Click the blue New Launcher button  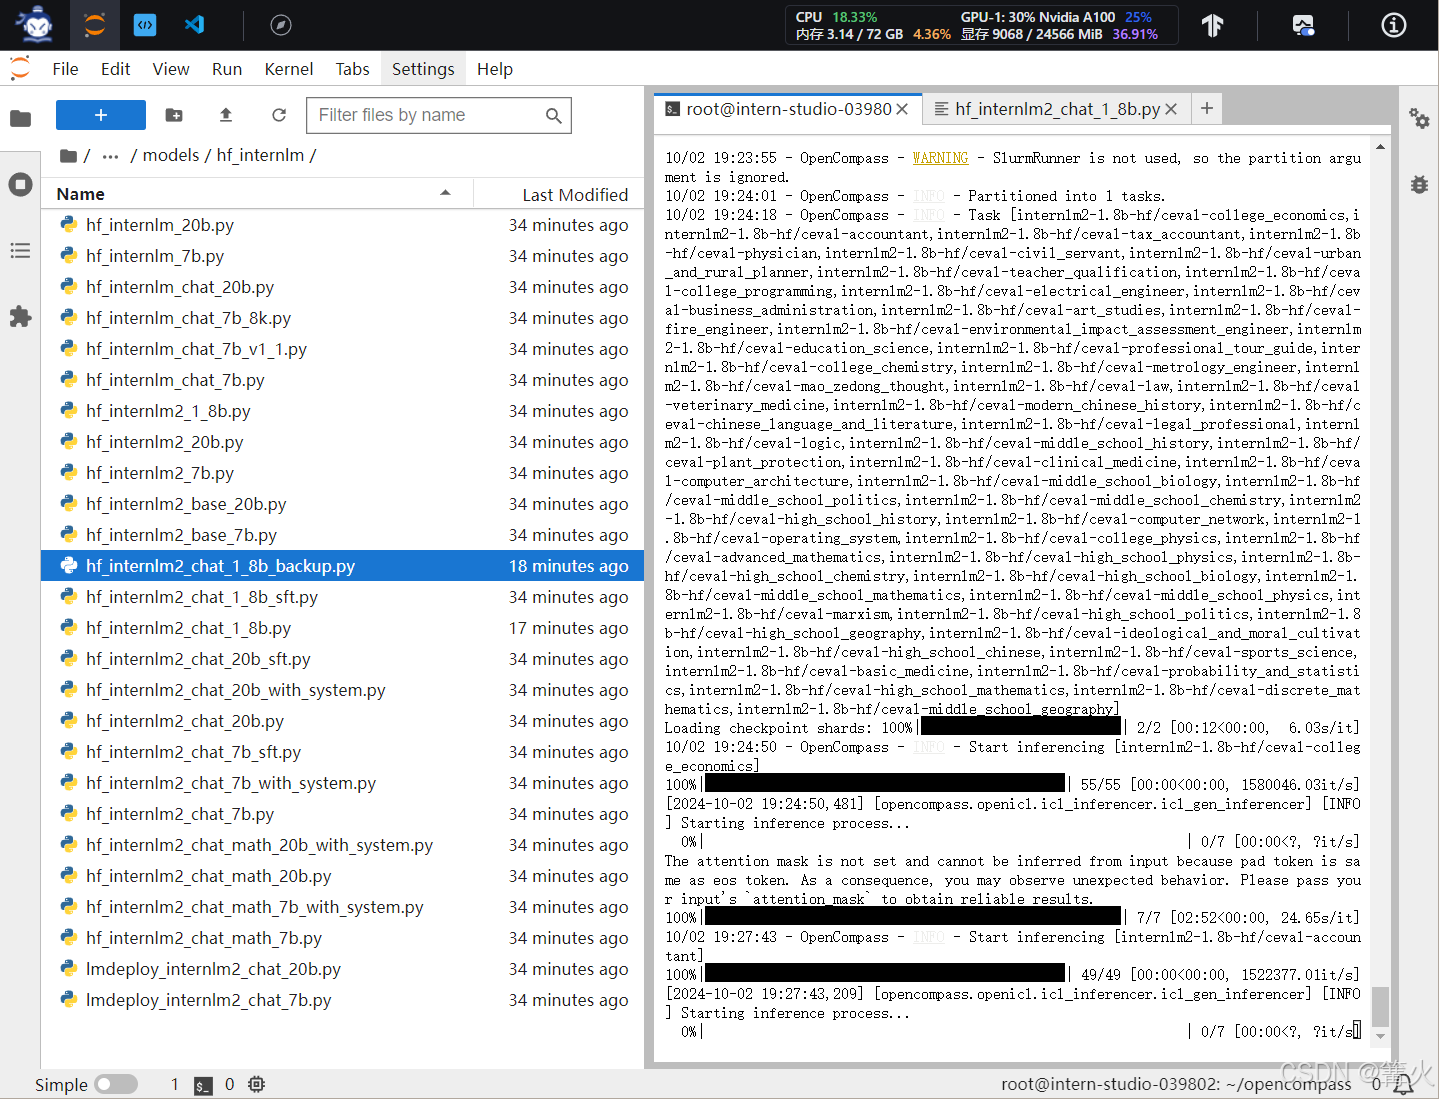(100, 115)
